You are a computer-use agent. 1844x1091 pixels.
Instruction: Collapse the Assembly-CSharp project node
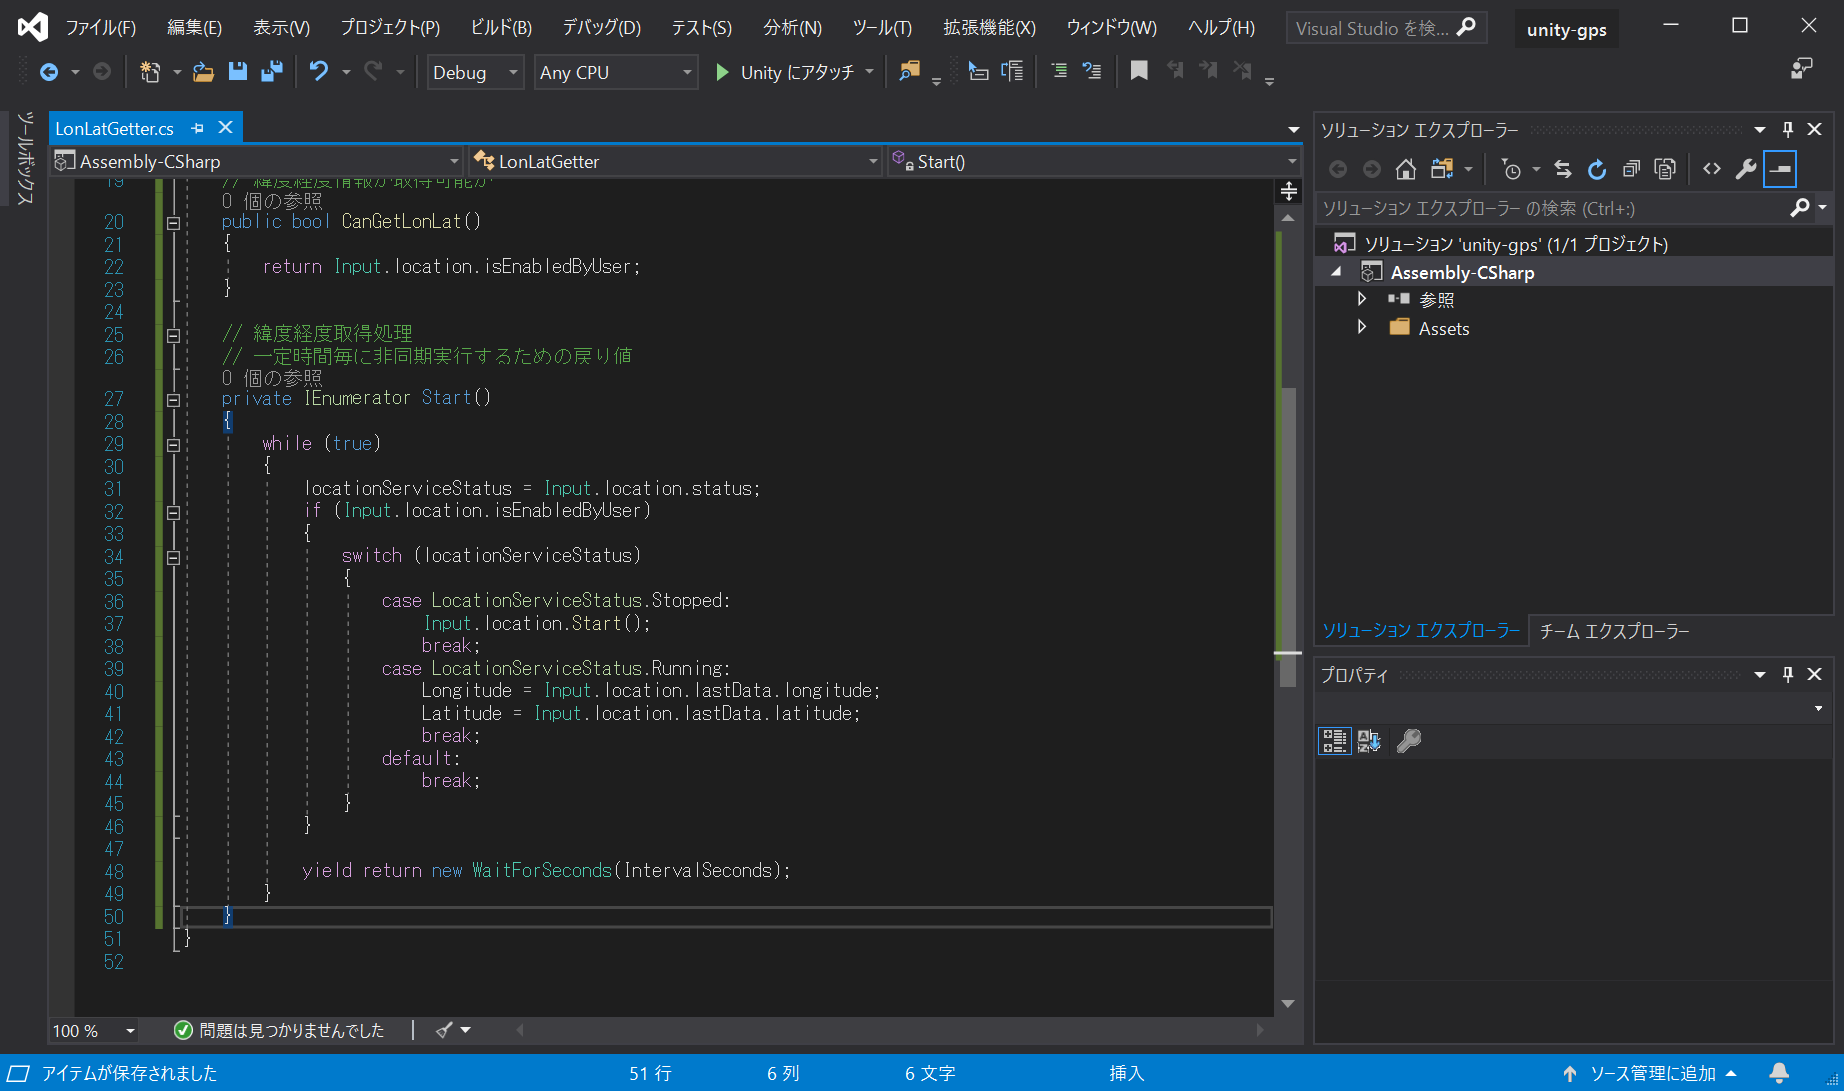click(1337, 272)
